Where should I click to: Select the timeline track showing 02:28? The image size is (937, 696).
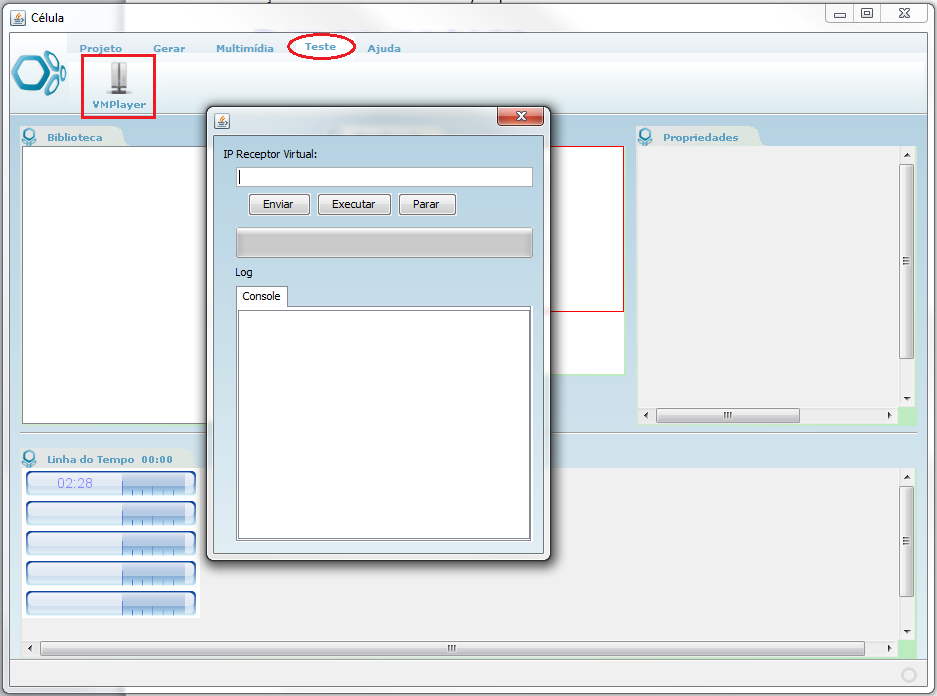[111, 483]
